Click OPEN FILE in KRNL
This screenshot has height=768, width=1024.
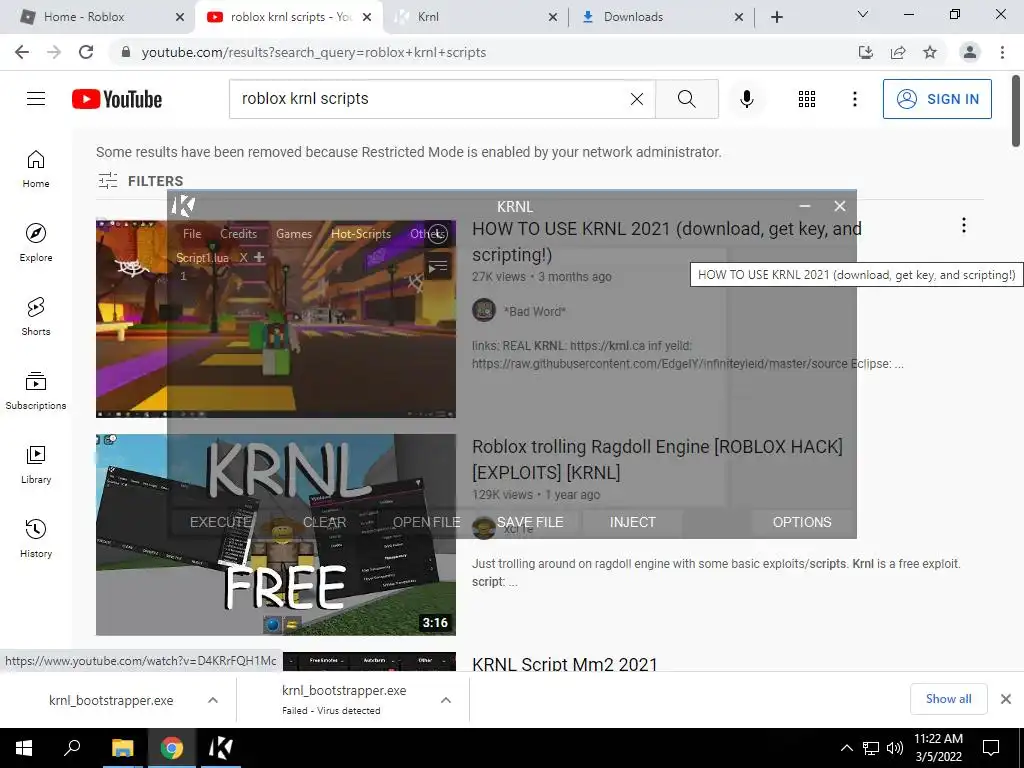tap(426, 522)
